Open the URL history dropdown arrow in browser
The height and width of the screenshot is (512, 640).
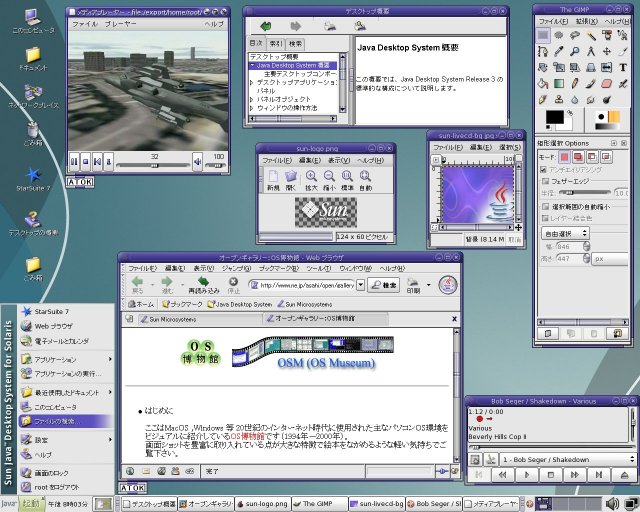(360, 285)
